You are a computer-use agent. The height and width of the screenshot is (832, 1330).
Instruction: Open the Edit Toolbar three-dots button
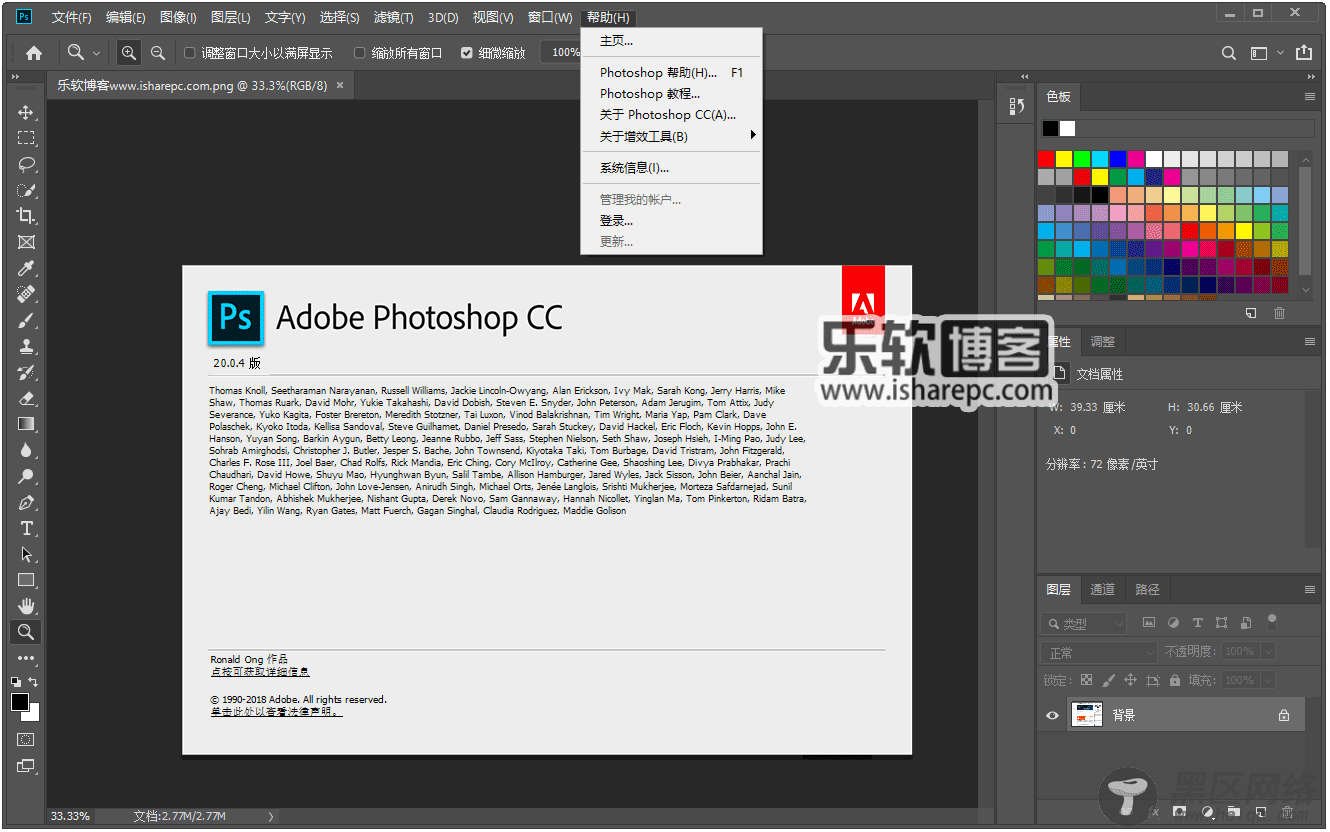tap(26, 658)
